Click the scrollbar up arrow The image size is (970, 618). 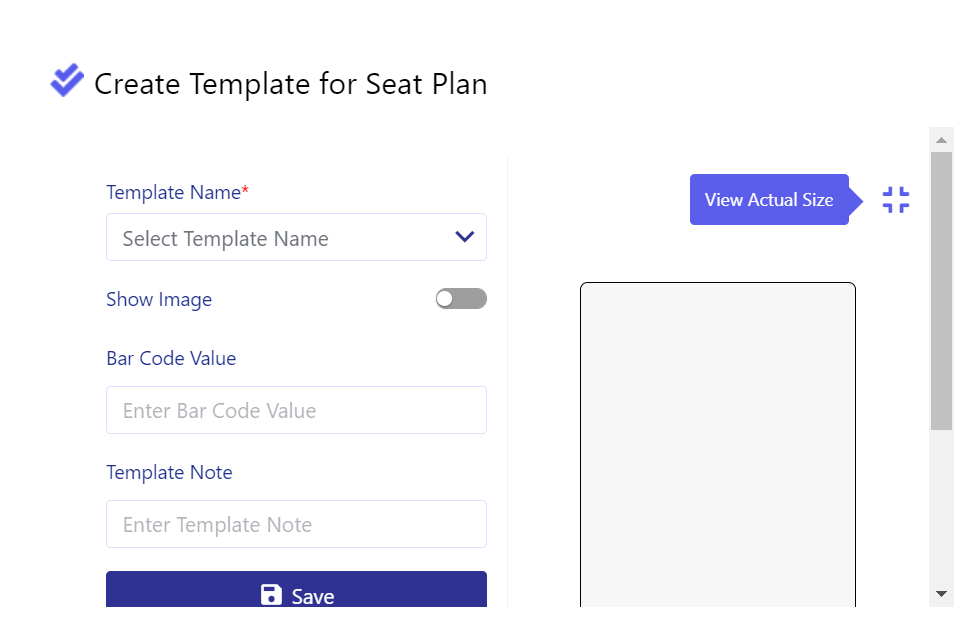coord(941,140)
